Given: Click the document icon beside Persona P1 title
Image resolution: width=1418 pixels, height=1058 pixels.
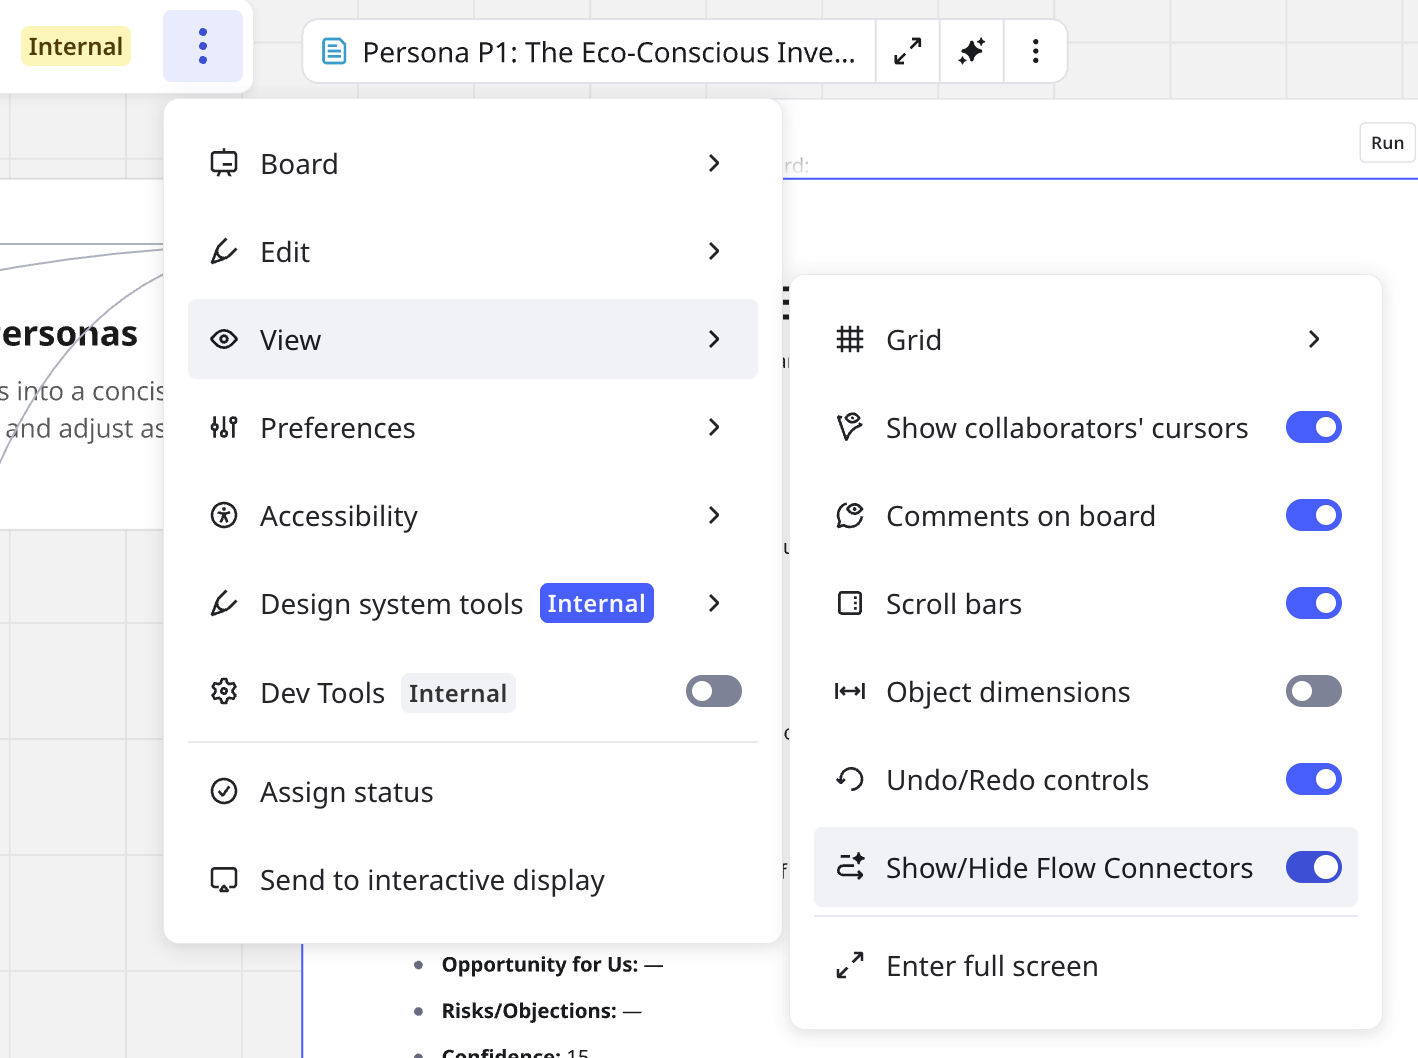Looking at the screenshot, I should point(334,51).
